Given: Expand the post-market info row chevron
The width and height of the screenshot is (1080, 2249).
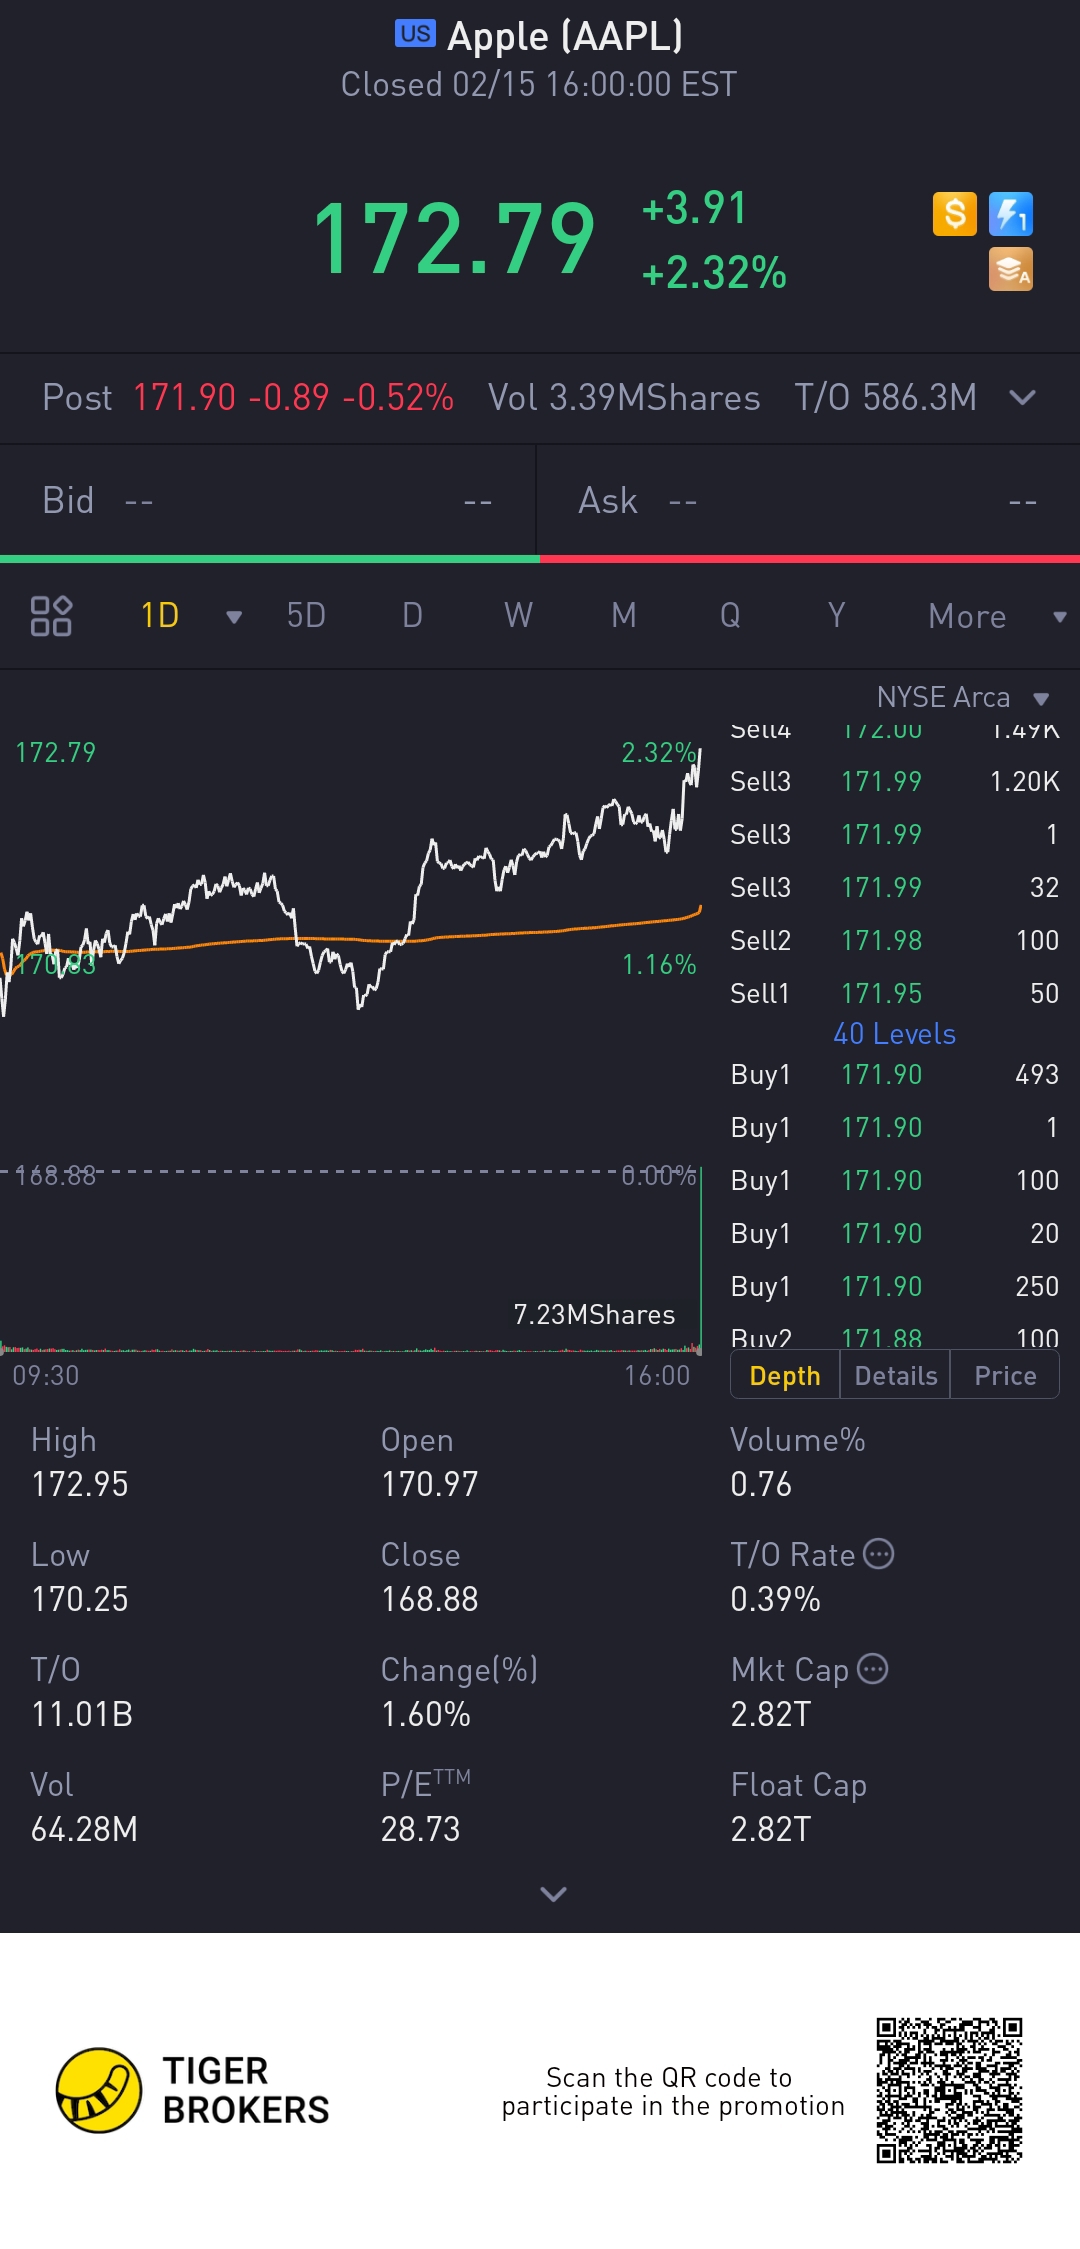Looking at the screenshot, I should (x=1022, y=398).
